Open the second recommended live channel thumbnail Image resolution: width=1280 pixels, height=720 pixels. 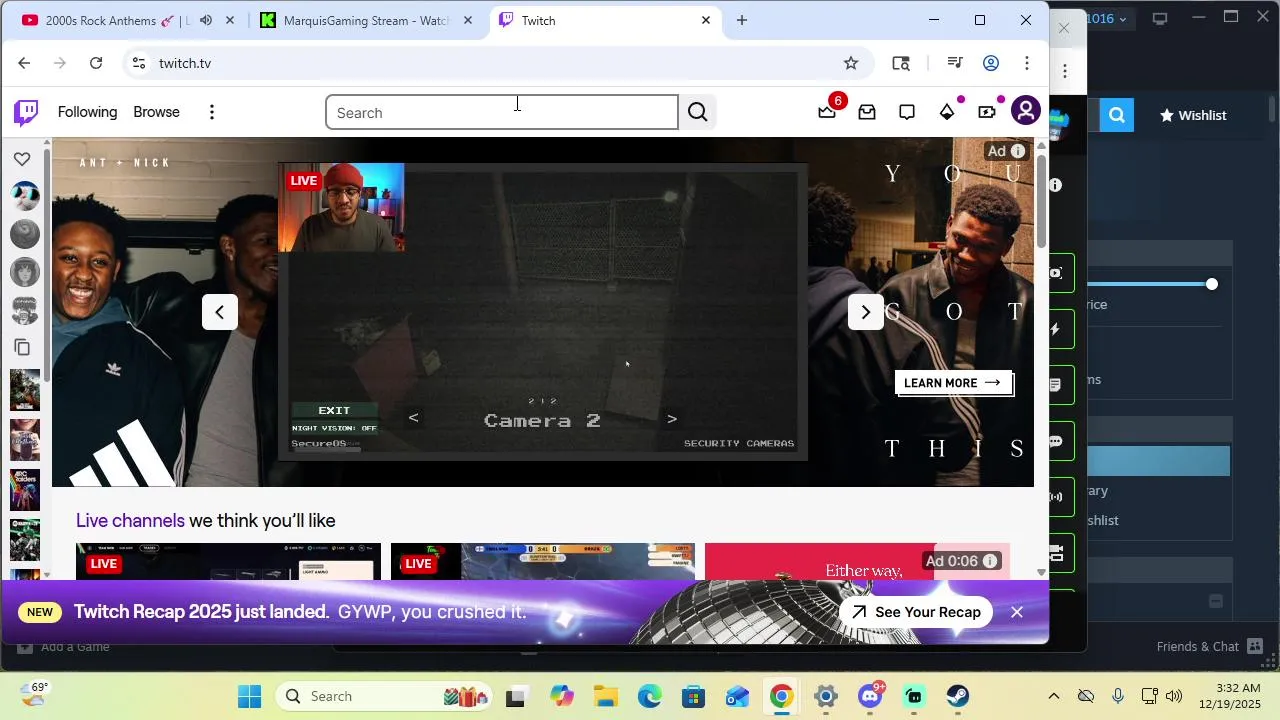[543, 561]
